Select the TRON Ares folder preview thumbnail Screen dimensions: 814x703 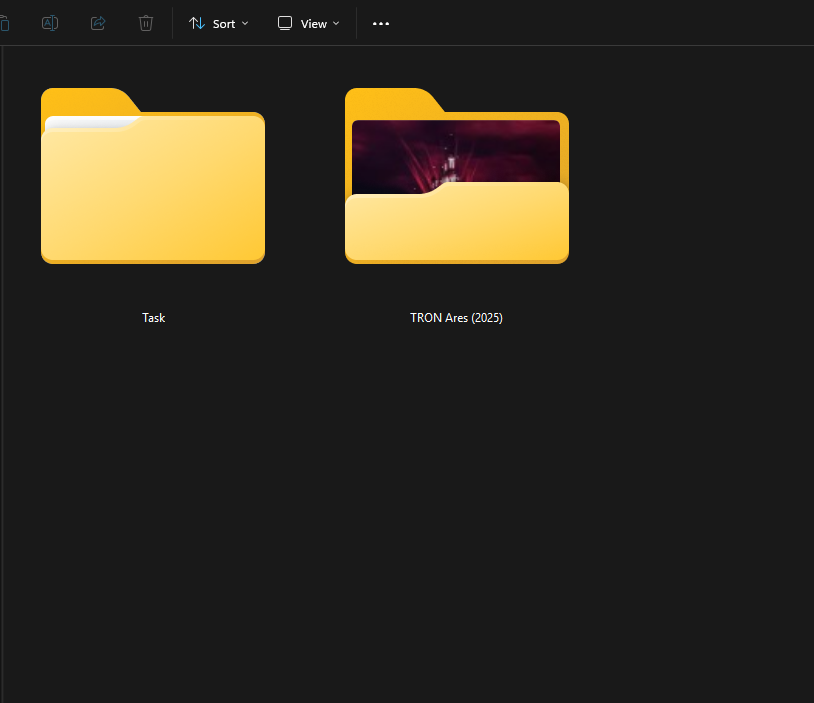pyautogui.click(x=456, y=150)
